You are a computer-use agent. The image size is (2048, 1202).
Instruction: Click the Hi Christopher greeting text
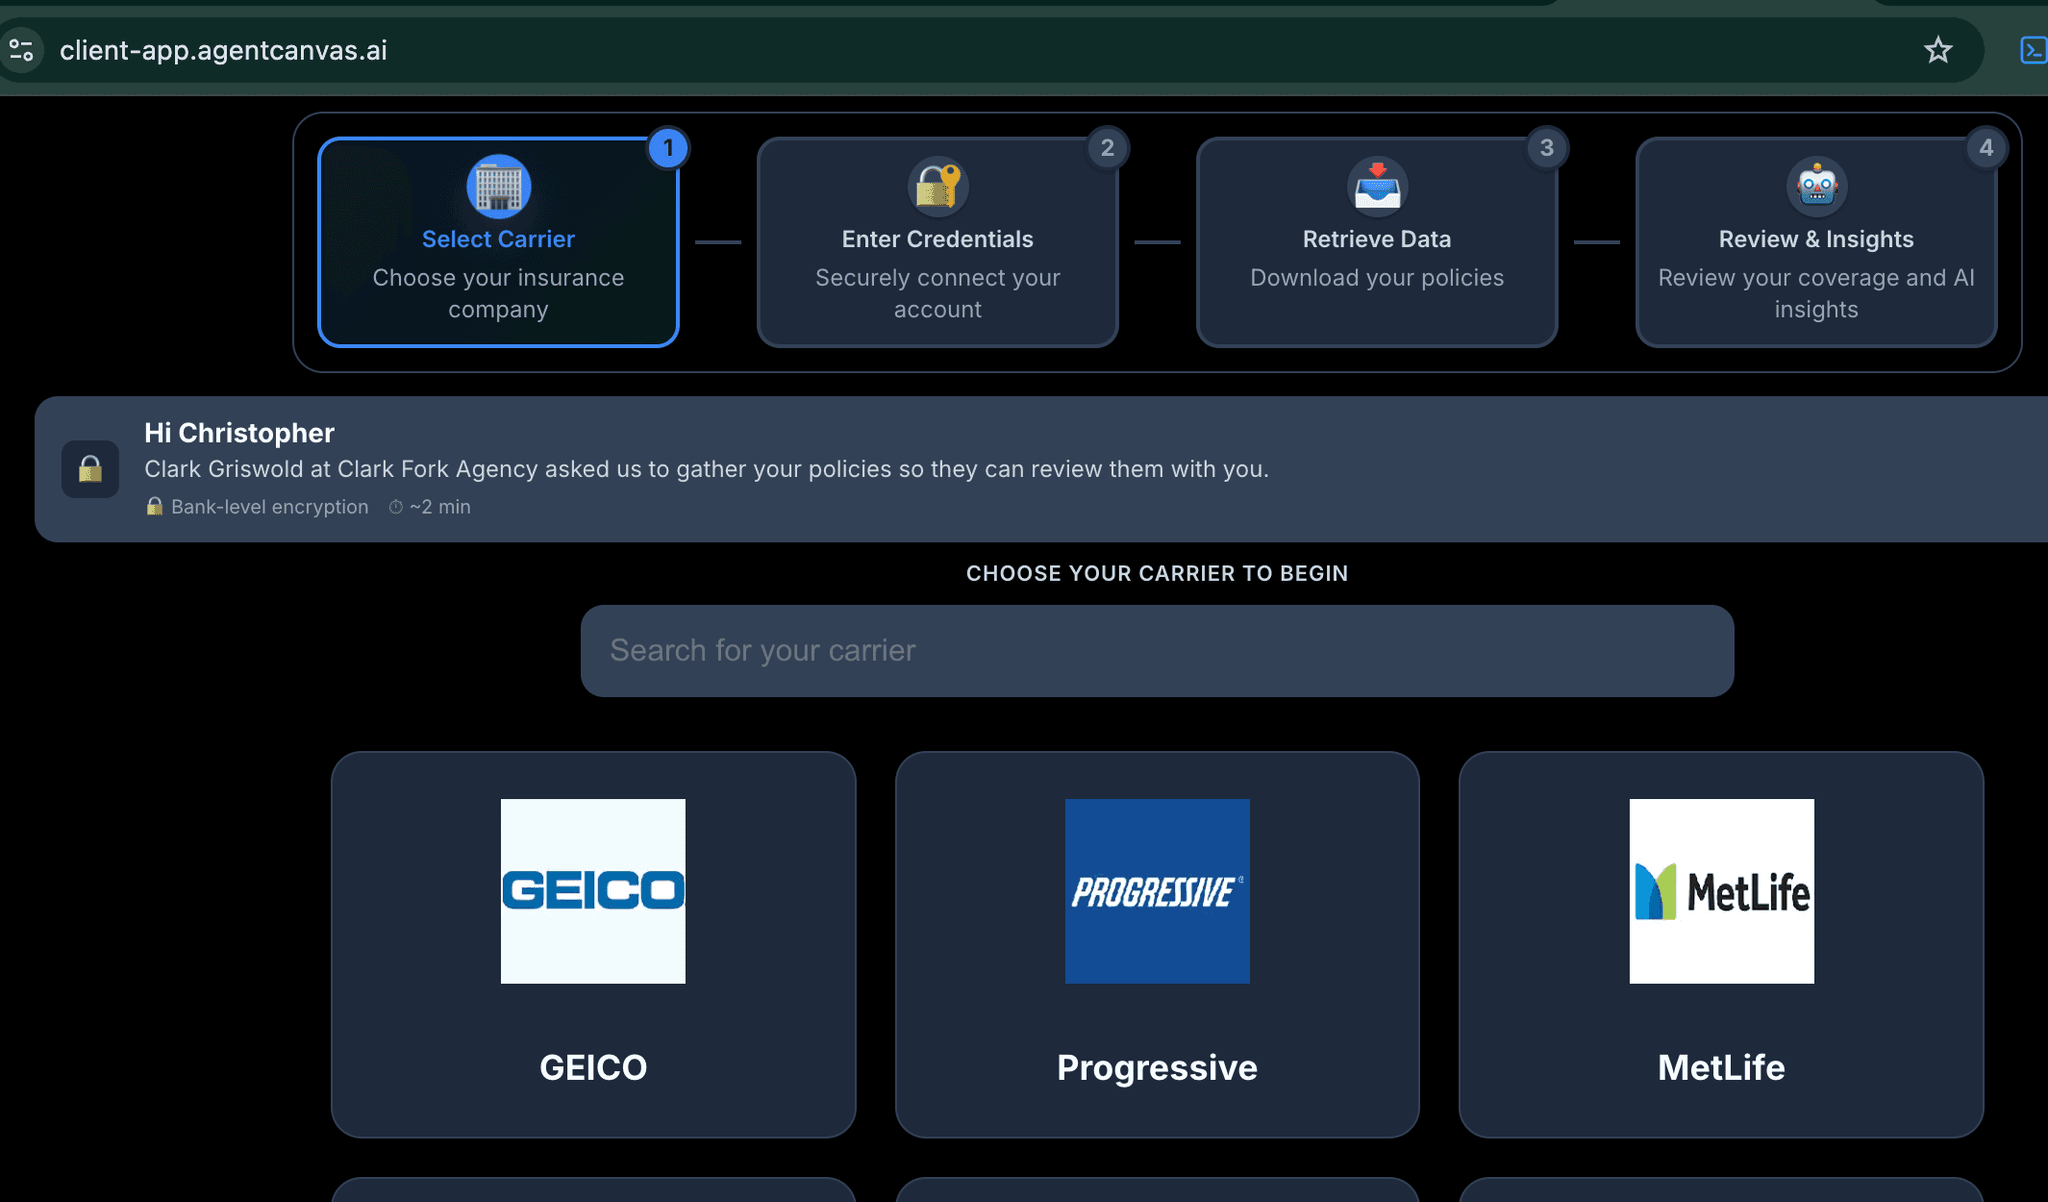coord(239,433)
